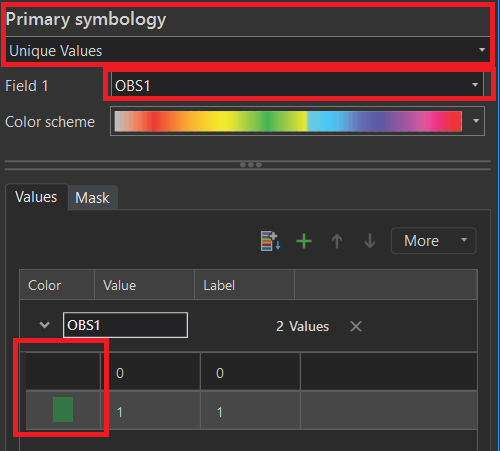Click the empty color swatch for value 0
Image resolution: width=500 pixels, height=451 pixels.
pos(63,372)
